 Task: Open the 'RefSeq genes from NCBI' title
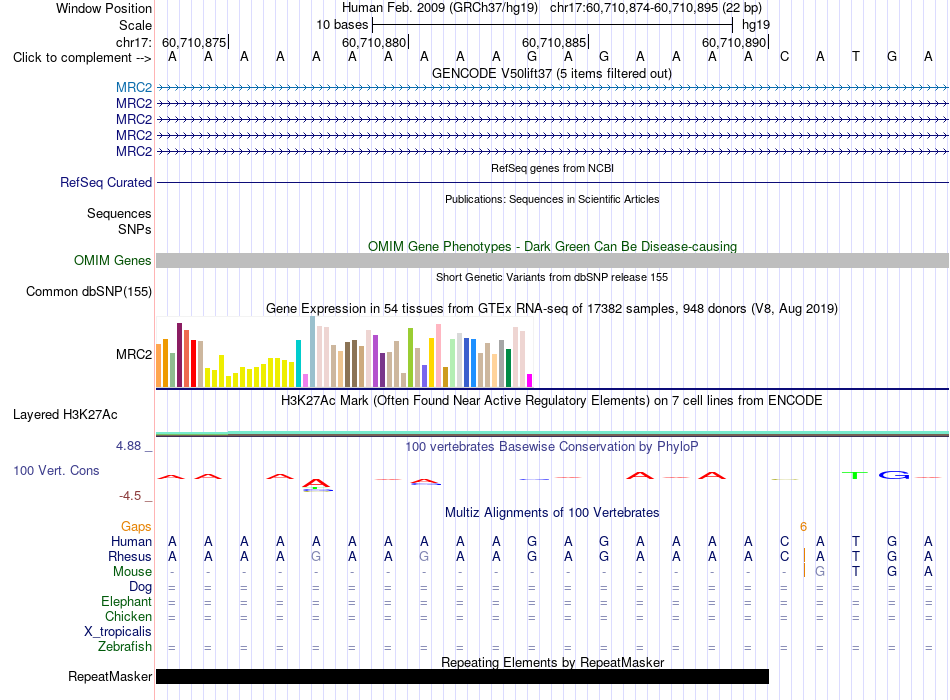[x=552, y=168]
